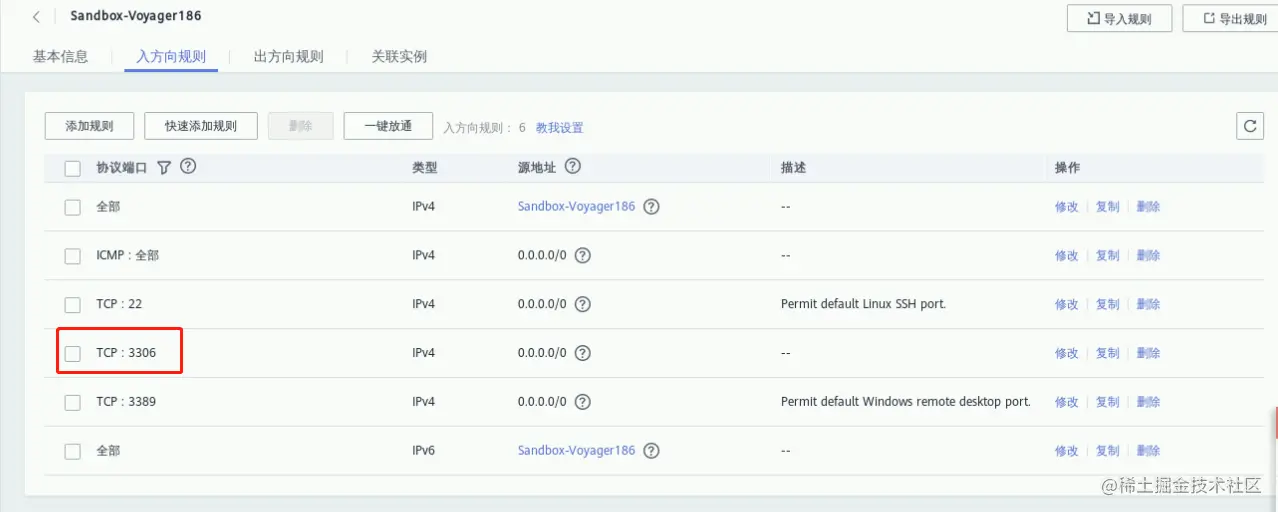Viewport: 1278px width, 512px height.
Task: Click 修改 for the IPv4 全部 rule
Action: (1066, 207)
